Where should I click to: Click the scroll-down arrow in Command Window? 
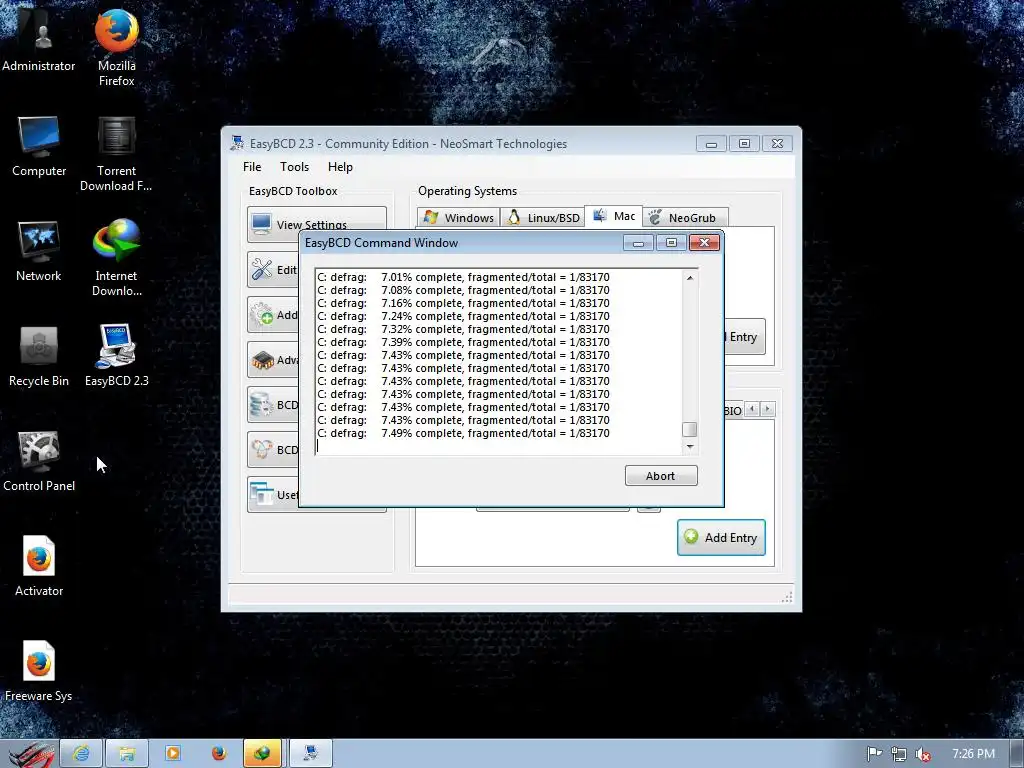[690, 447]
